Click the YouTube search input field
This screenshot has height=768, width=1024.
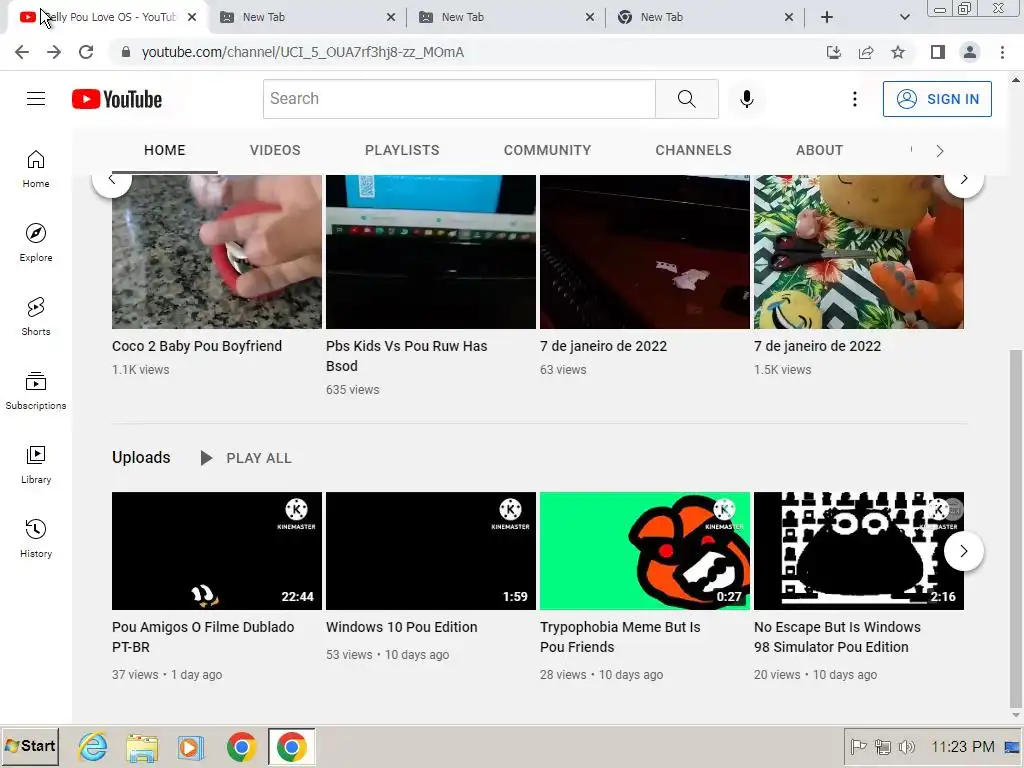459,99
